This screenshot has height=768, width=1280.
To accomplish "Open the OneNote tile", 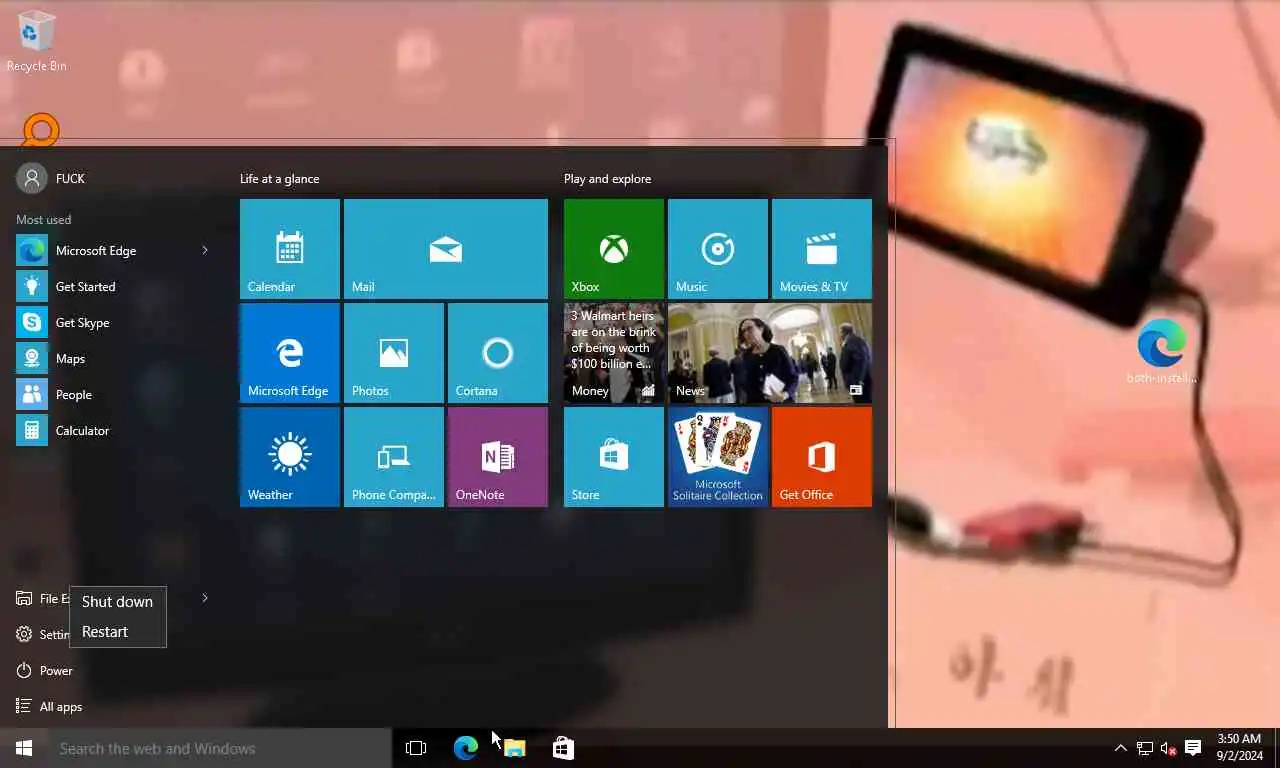I will click(x=498, y=457).
